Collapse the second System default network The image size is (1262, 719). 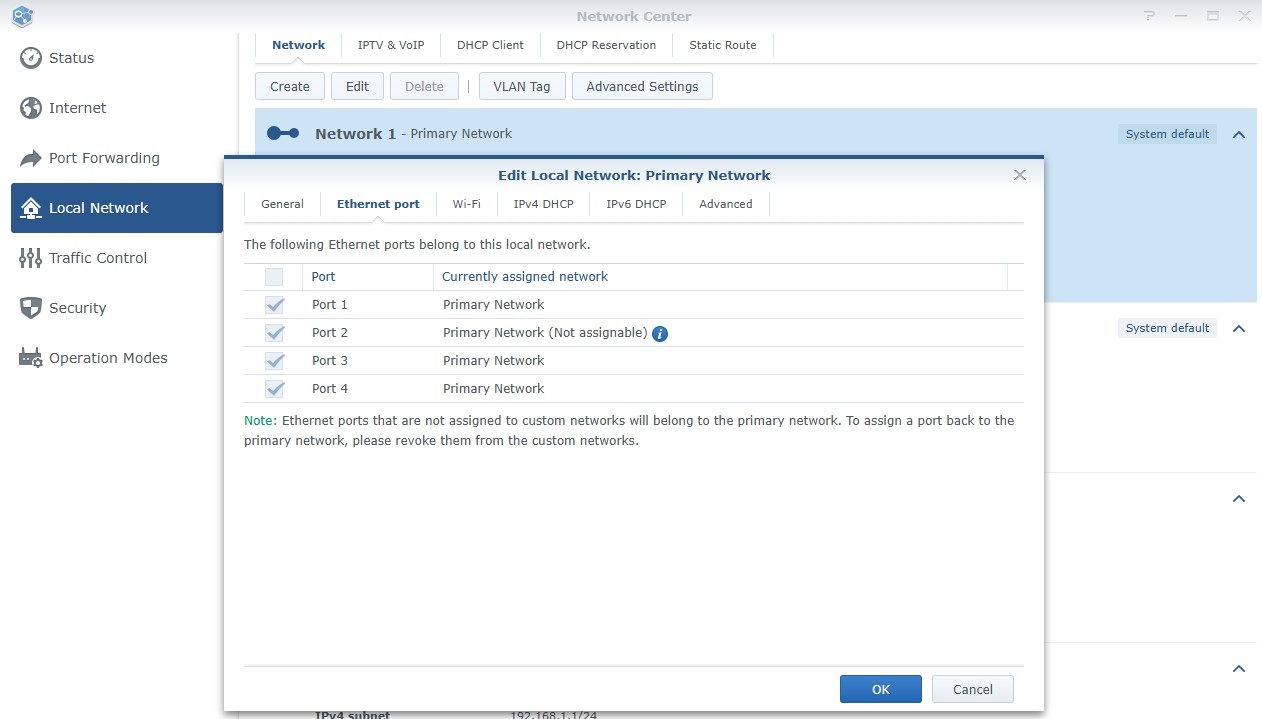coord(1239,328)
